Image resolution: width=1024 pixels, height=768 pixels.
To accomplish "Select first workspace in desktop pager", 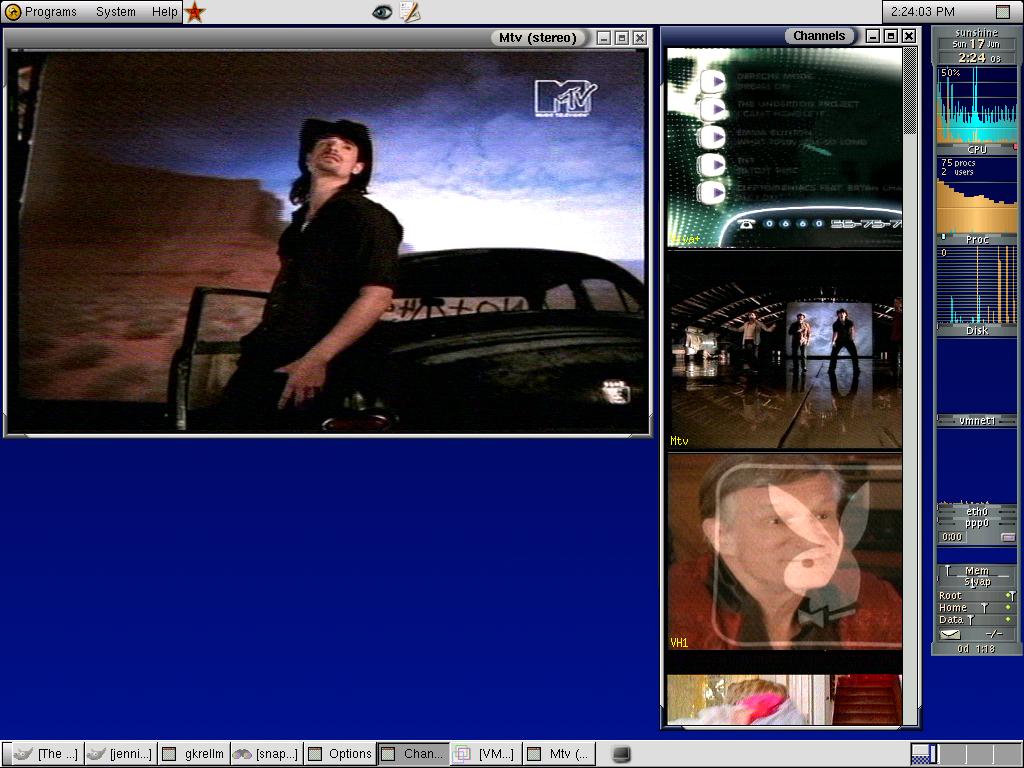I will [x=919, y=754].
